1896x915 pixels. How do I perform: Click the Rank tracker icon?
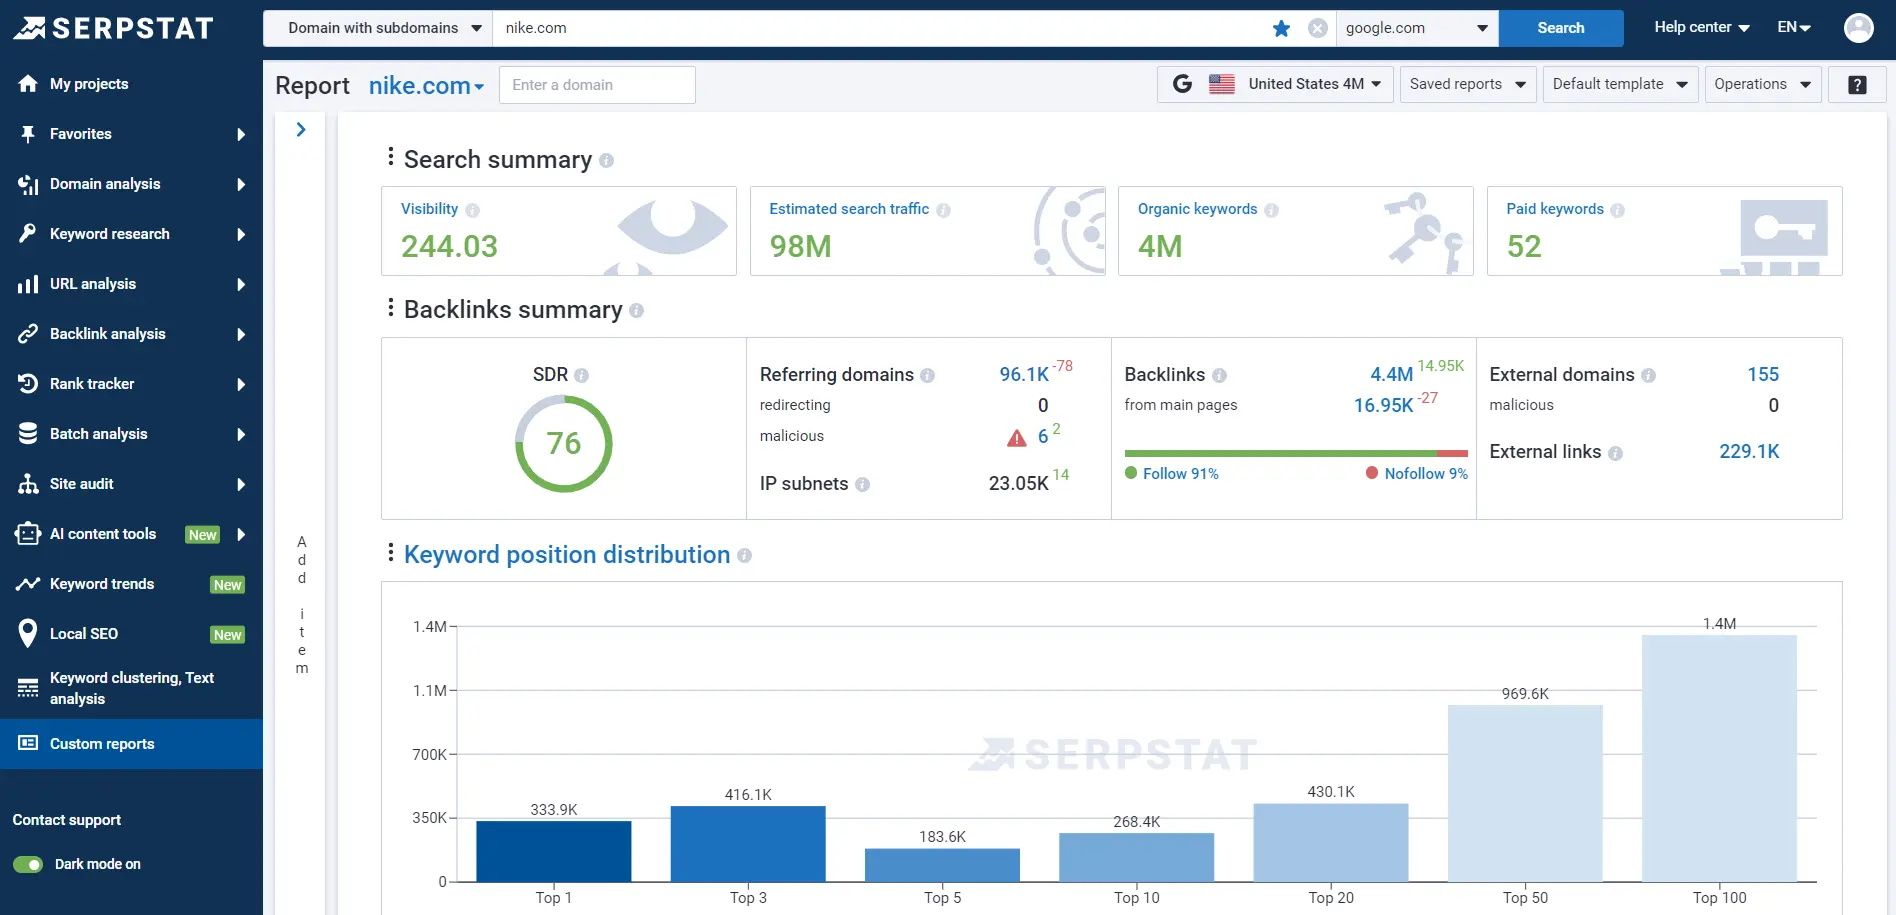point(28,384)
